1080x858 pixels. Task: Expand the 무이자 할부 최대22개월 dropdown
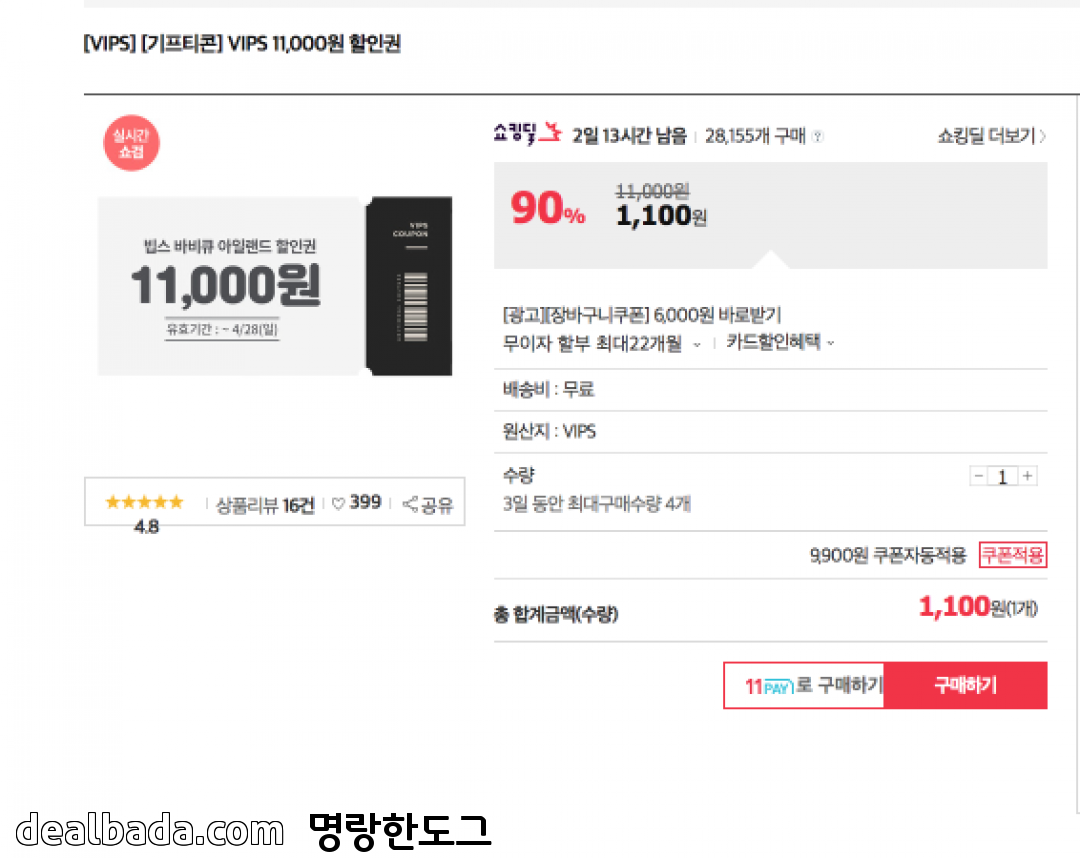pyautogui.click(x=697, y=343)
